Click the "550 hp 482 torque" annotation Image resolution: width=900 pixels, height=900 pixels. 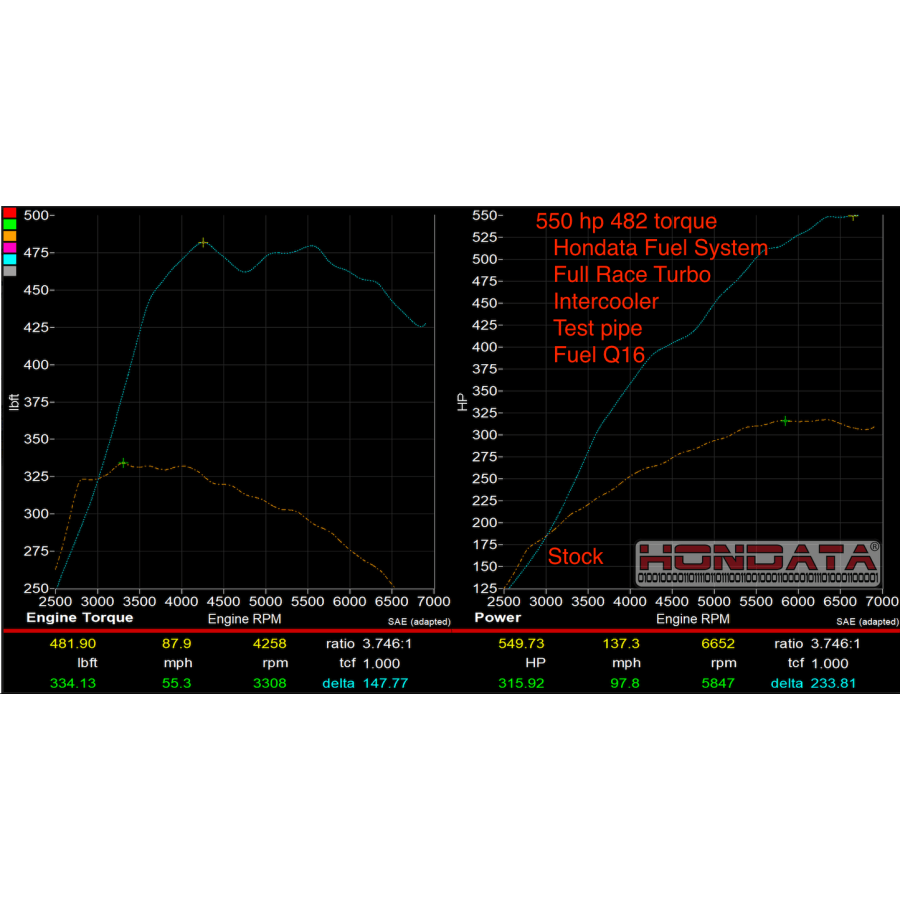click(x=626, y=221)
